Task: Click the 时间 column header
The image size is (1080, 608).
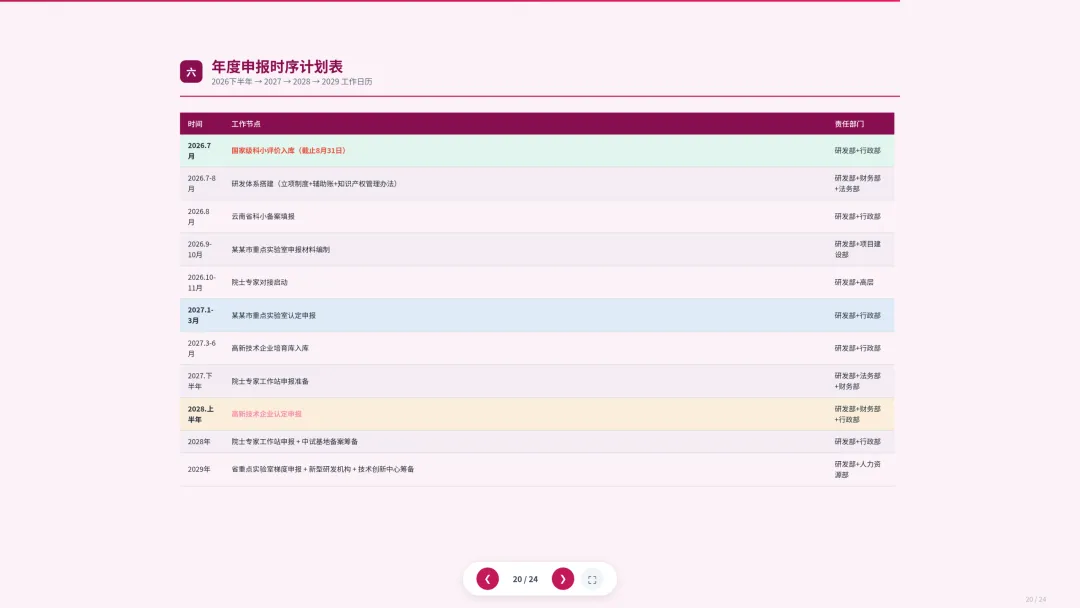Action: click(x=195, y=124)
